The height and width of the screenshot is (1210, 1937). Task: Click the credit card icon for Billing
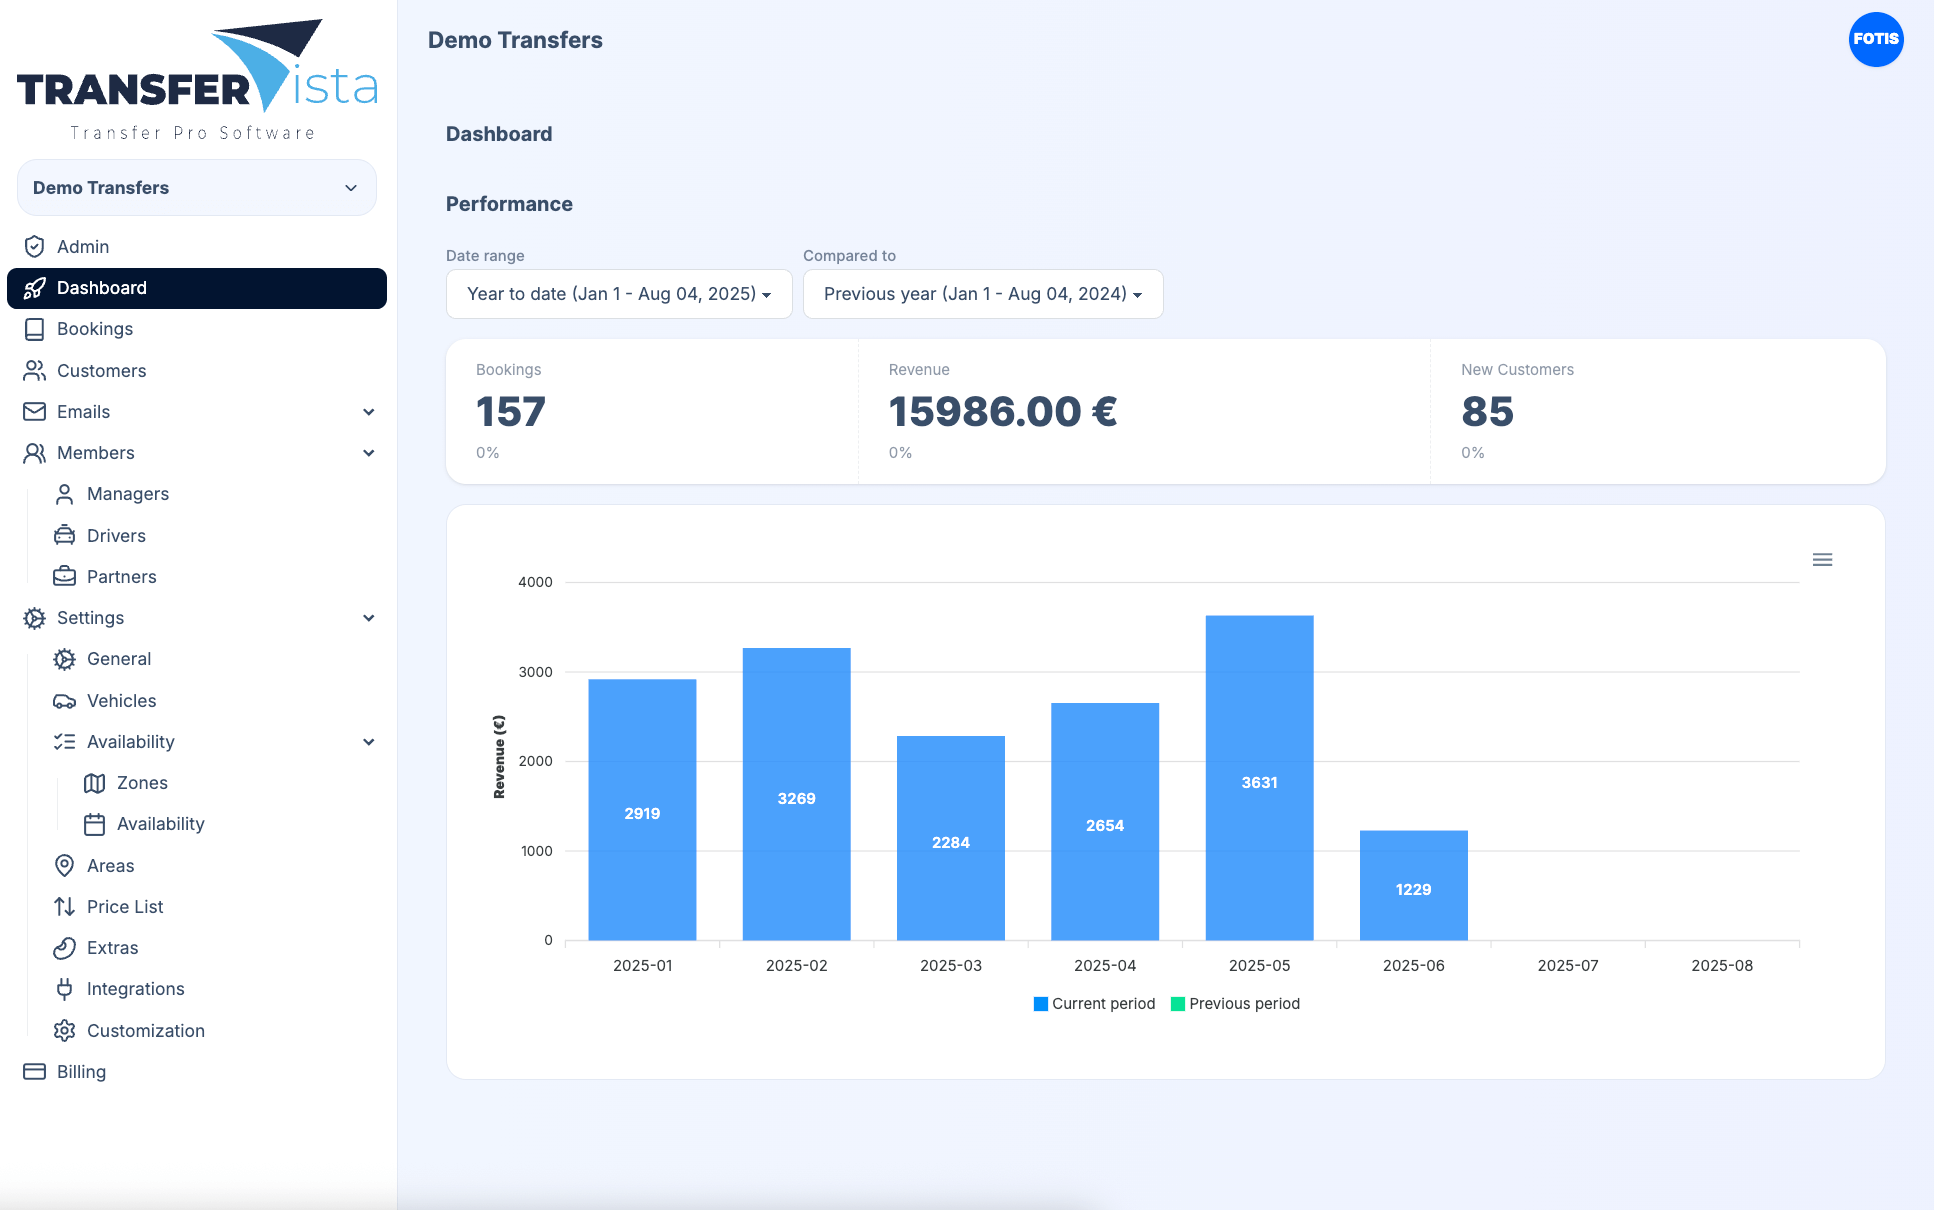tap(35, 1072)
